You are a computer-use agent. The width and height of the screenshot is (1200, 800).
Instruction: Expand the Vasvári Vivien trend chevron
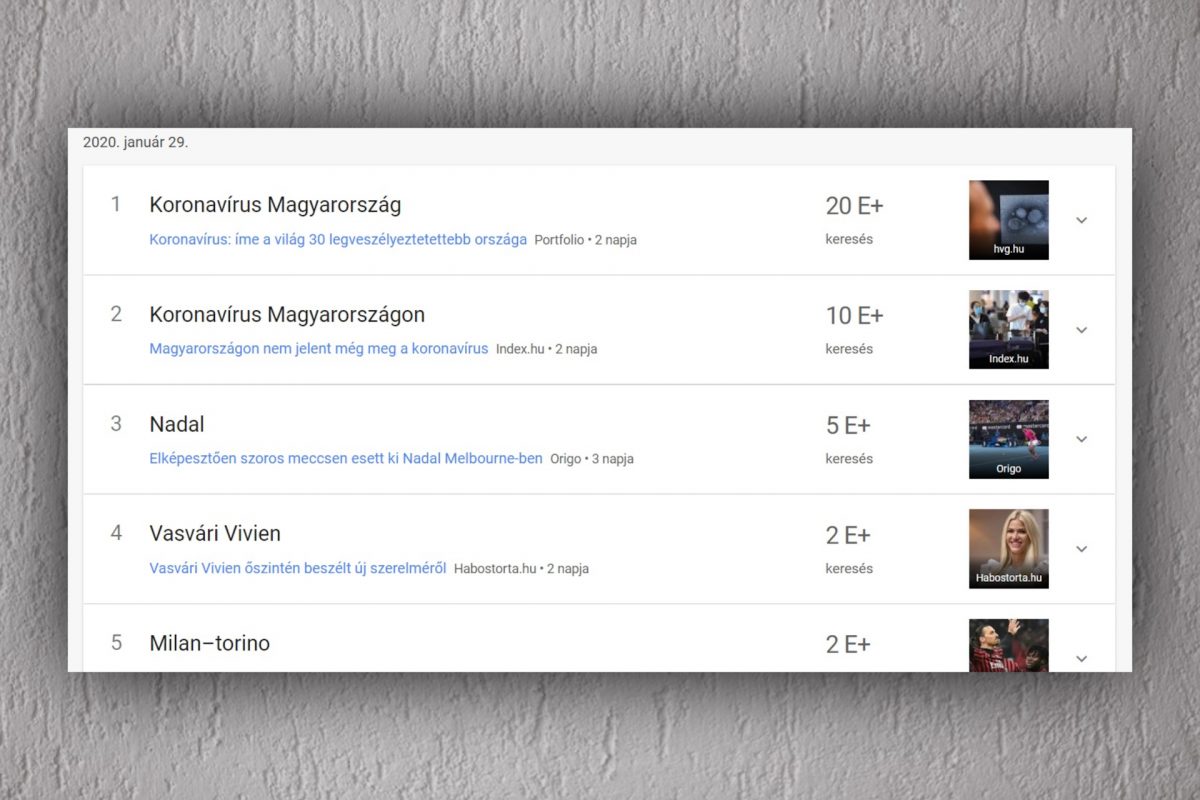(x=1080, y=549)
